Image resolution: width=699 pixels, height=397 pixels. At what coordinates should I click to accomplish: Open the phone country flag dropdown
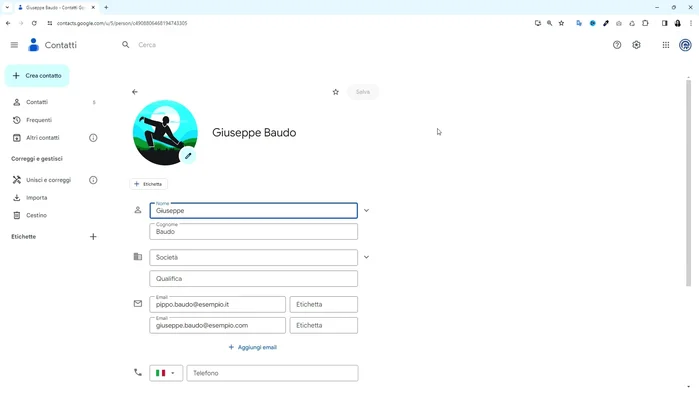166,373
